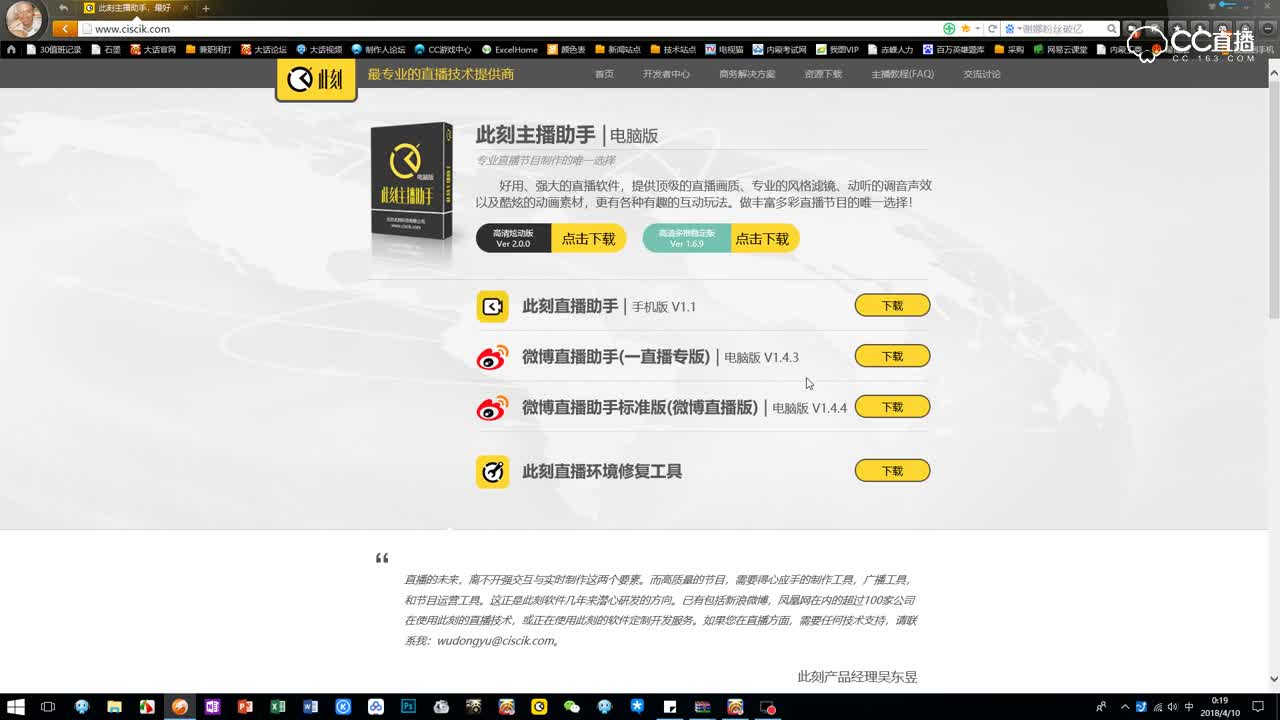
Task: Open the Windows Start menu
Action: [15, 707]
